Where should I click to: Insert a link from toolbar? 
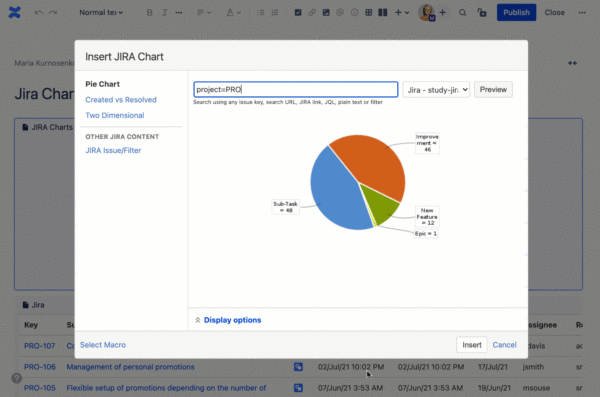[x=312, y=13]
